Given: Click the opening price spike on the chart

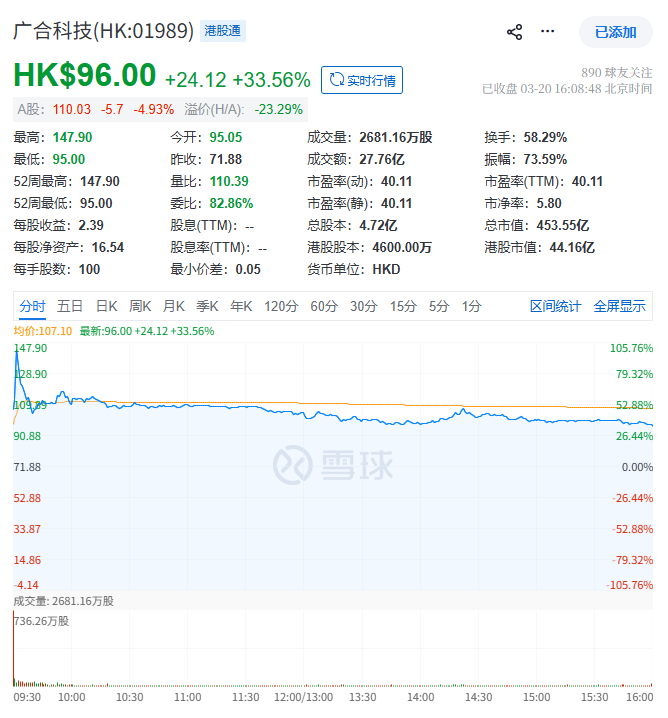Looking at the screenshot, I should point(17,354).
